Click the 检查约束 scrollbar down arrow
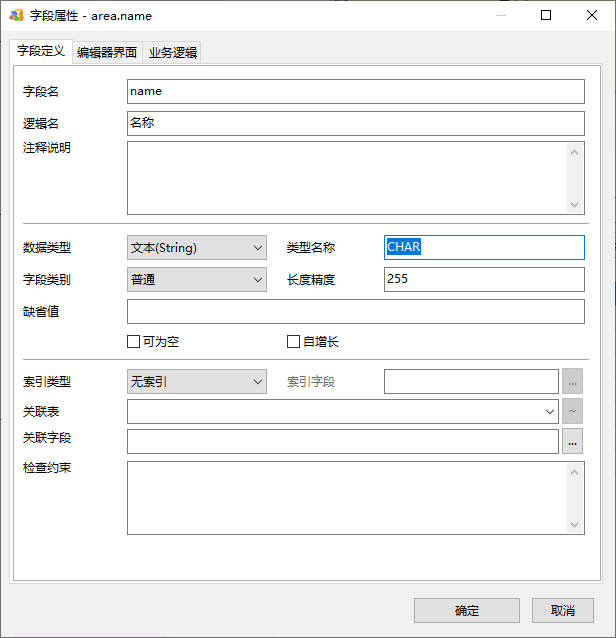This screenshot has width=616, height=638. tap(574, 524)
